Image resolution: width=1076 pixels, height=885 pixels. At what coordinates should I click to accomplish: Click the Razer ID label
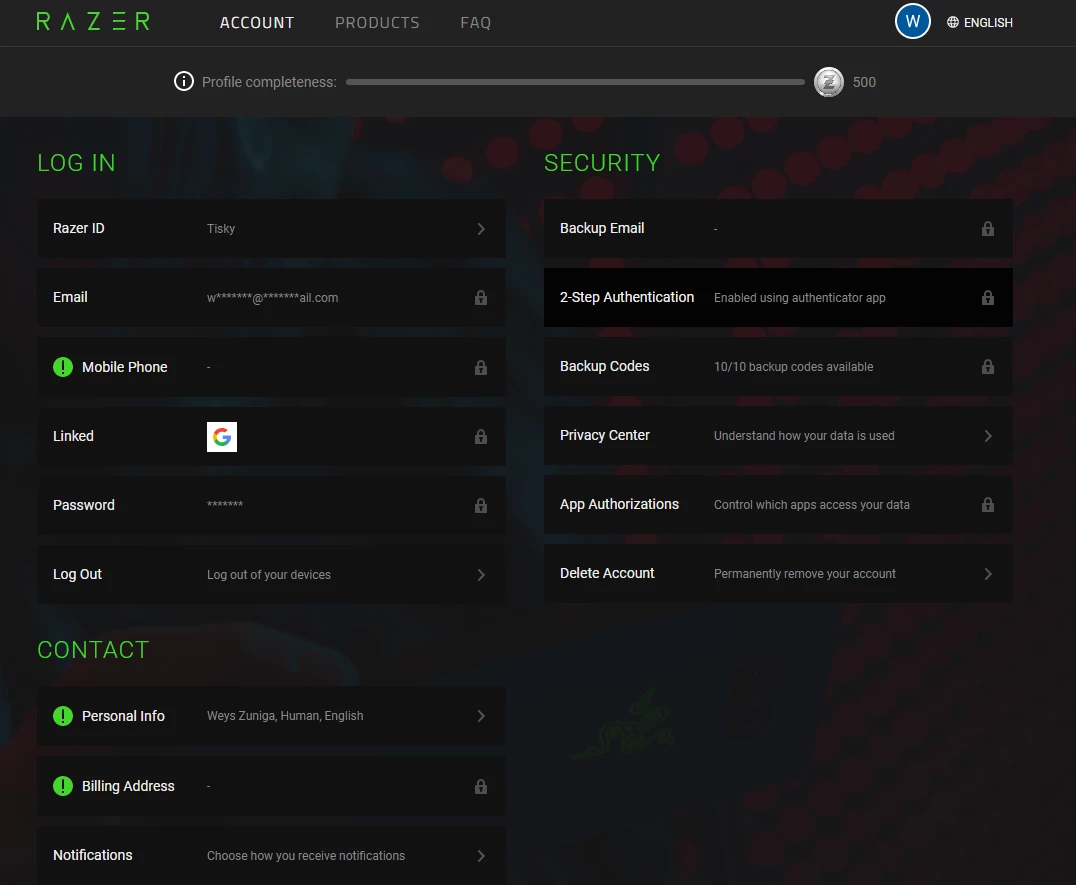79,228
